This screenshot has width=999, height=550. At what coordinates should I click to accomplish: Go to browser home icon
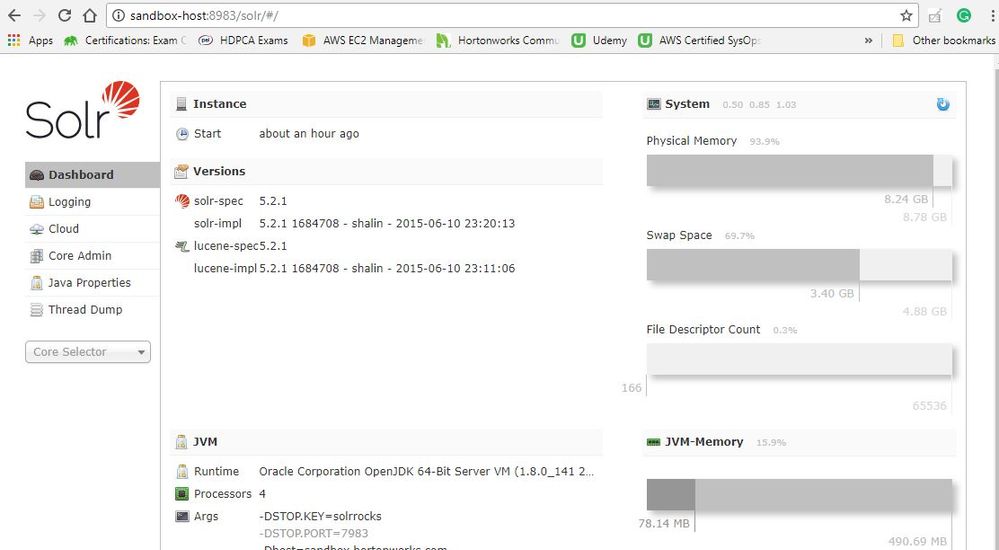[x=90, y=15]
